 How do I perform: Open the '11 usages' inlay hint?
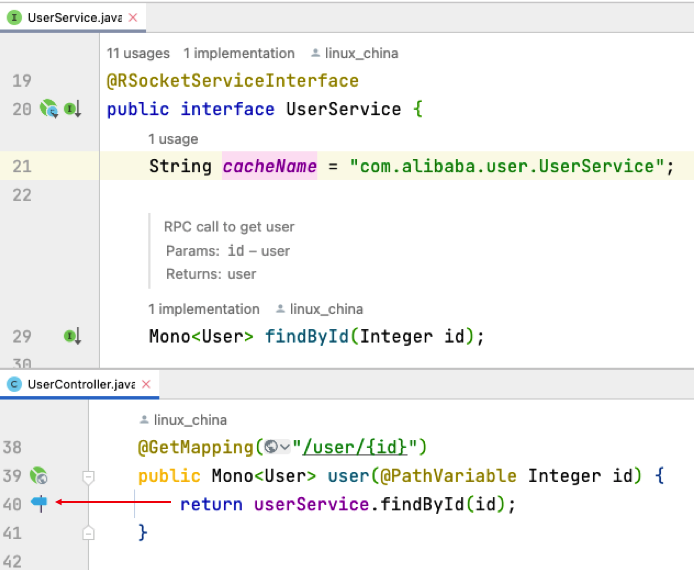[x=138, y=53]
